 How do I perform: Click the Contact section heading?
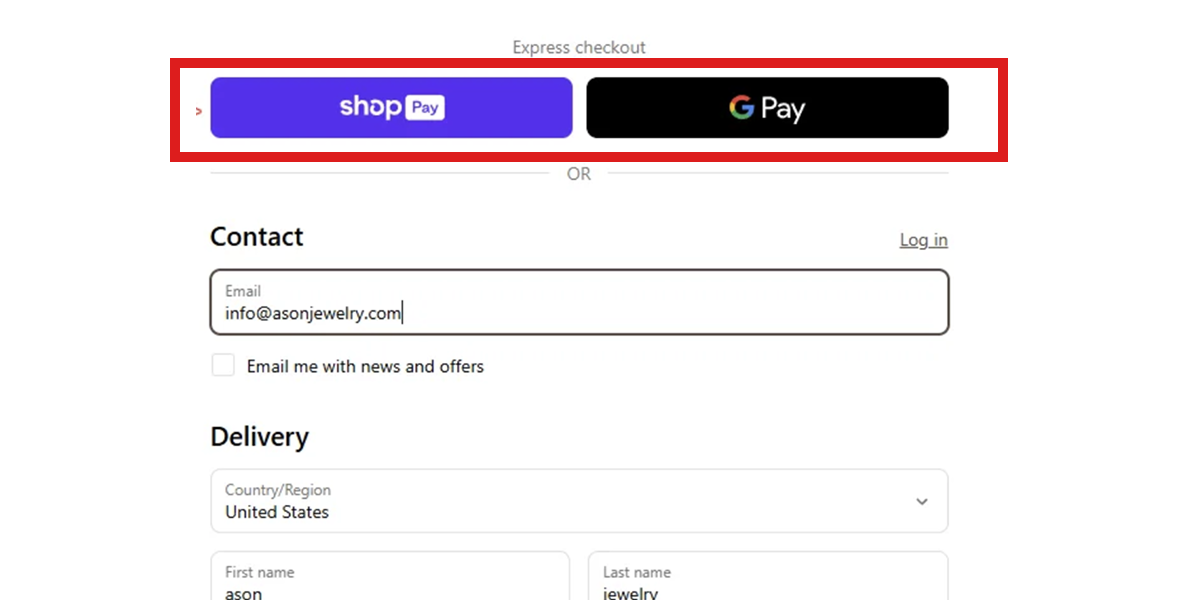pyautogui.click(x=256, y=237)
